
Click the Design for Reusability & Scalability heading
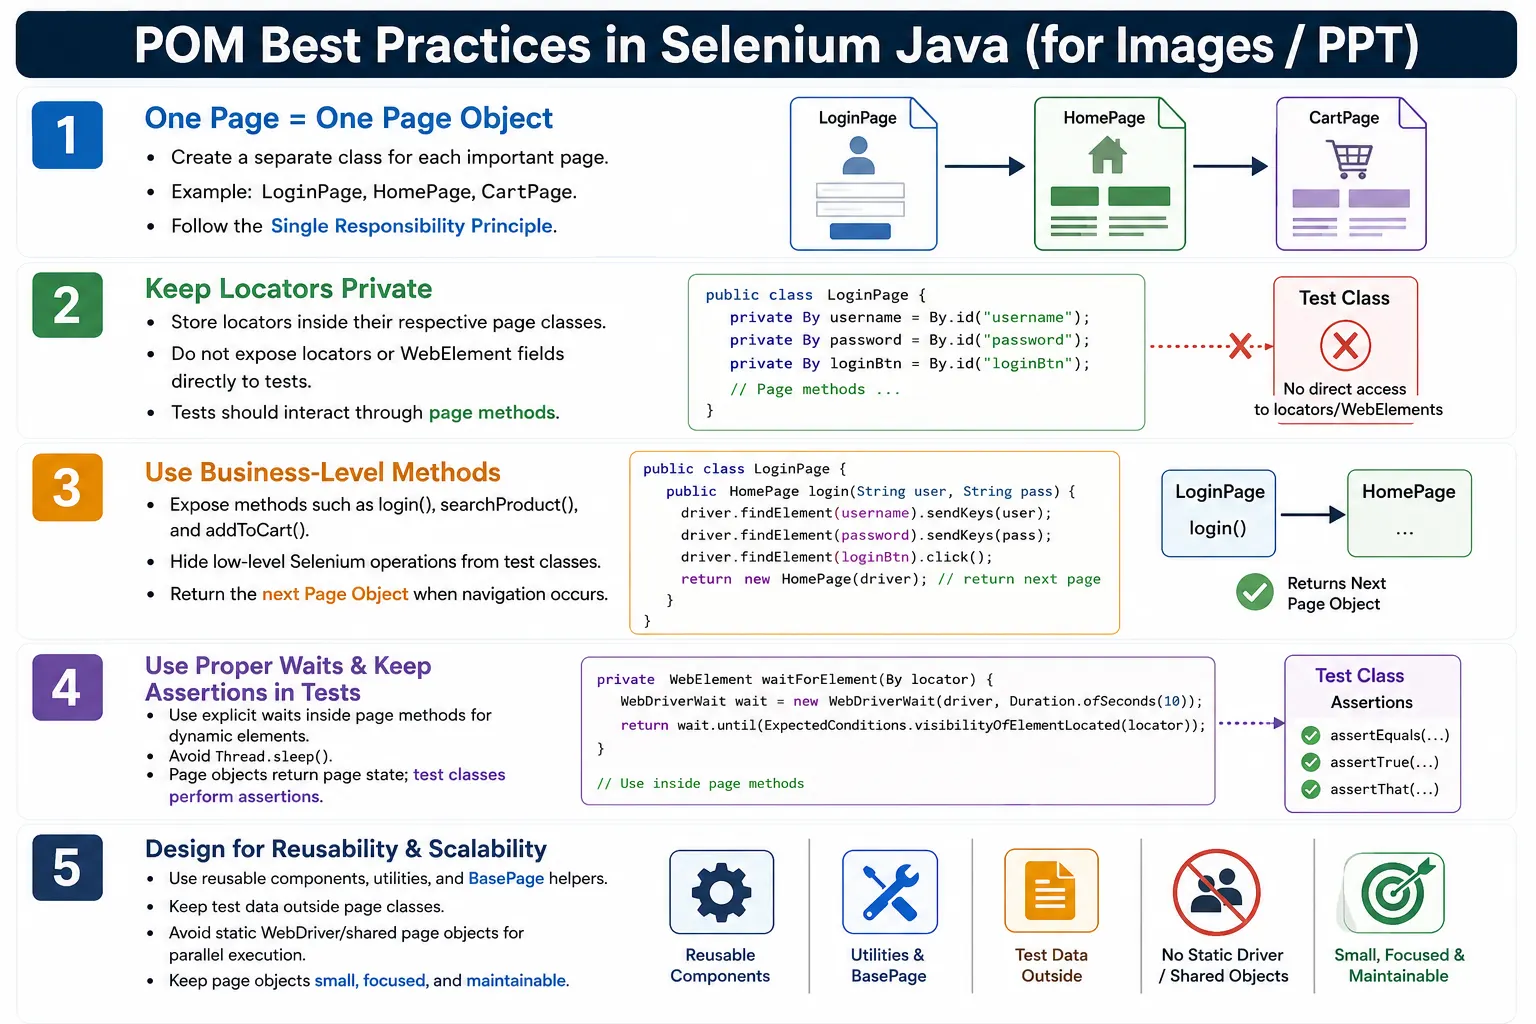pyautogui.click(x=345, y=849)
